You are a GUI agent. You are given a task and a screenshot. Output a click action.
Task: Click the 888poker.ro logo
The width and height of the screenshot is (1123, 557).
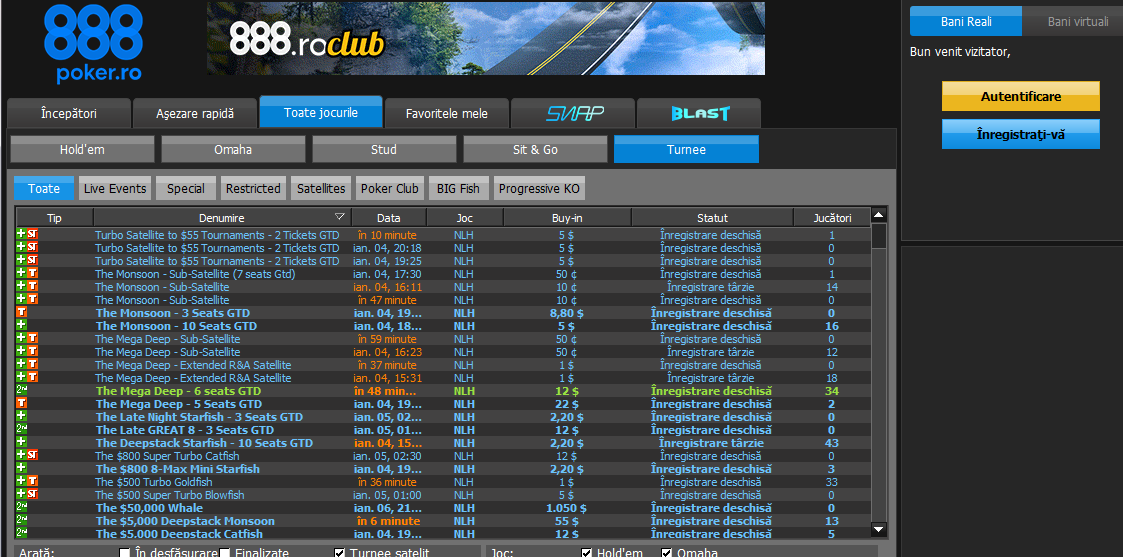pos(93,44)
